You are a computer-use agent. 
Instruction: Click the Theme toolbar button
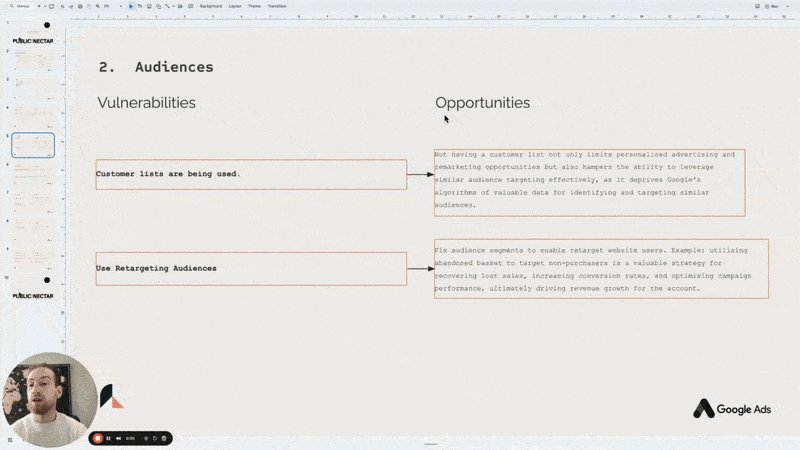[x=254, y=6]
